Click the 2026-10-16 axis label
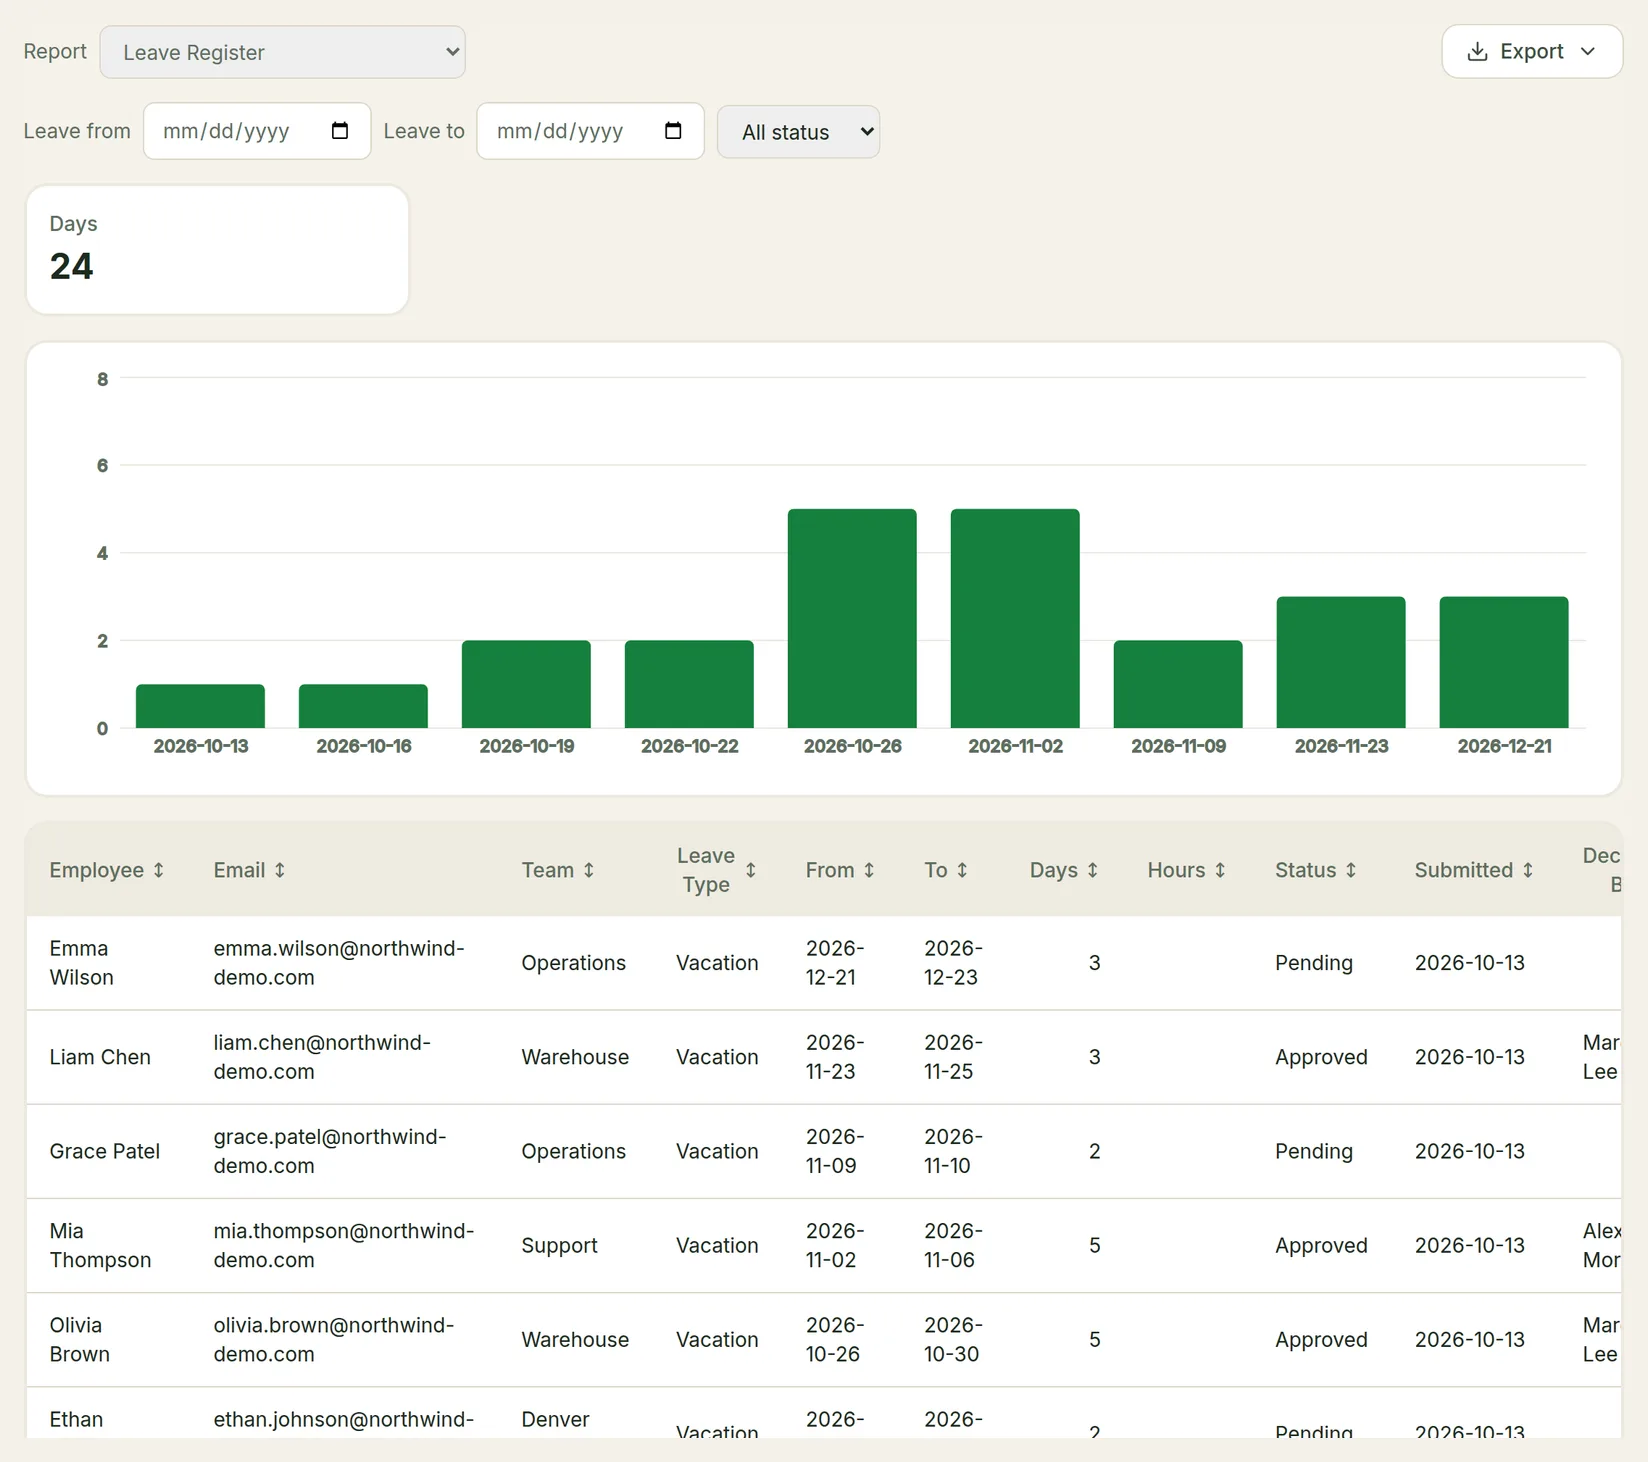 pyautogui.click(x=364, y=746)
